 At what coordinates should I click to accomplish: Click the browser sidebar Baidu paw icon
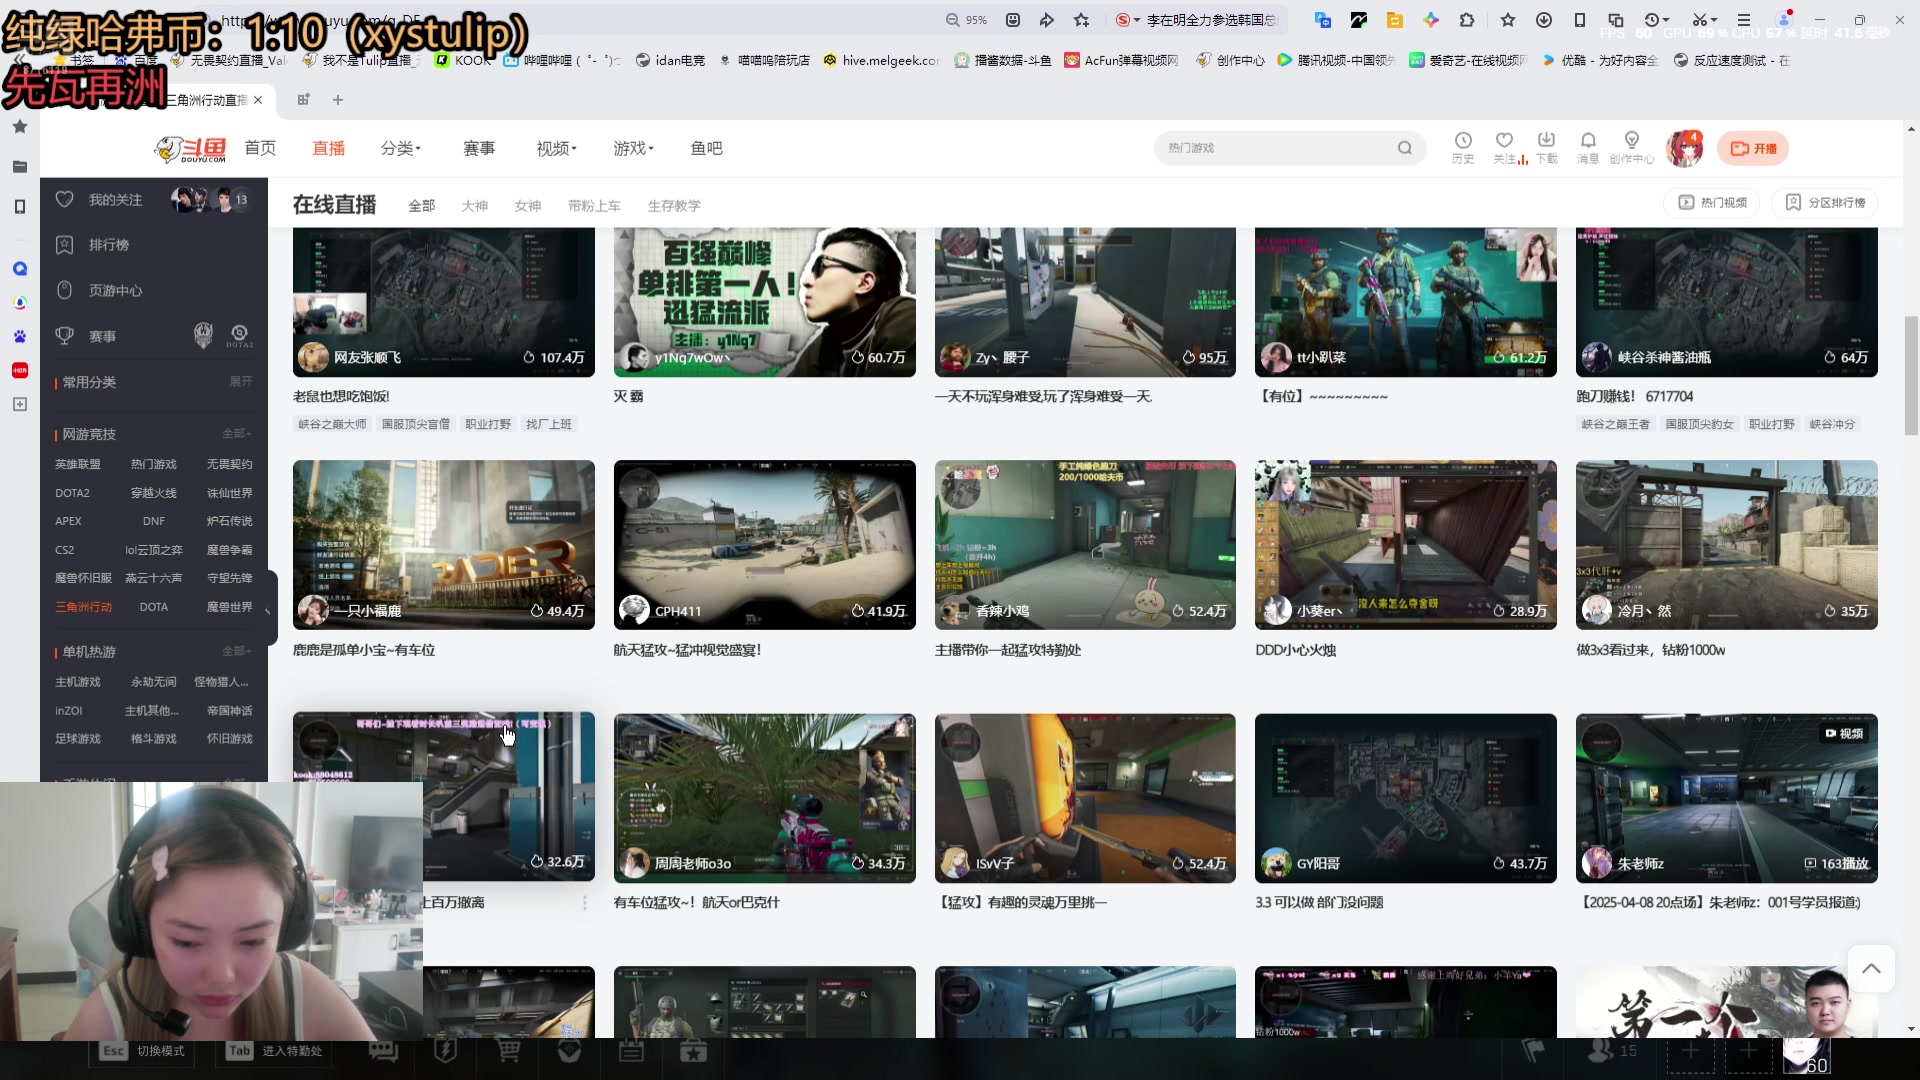[20, 336]
